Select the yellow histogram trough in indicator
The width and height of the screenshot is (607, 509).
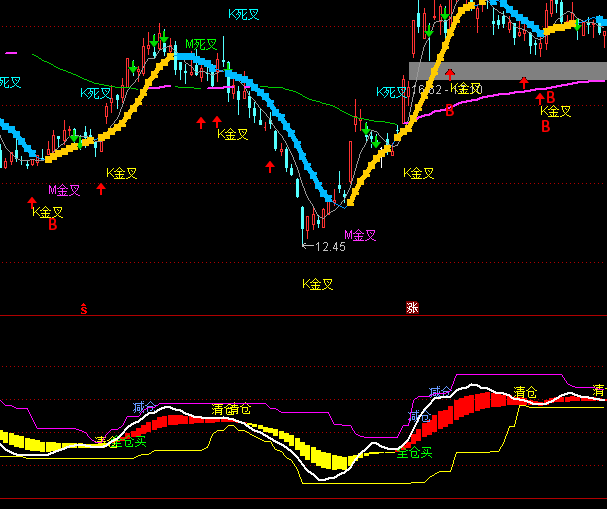pos(335,460)
